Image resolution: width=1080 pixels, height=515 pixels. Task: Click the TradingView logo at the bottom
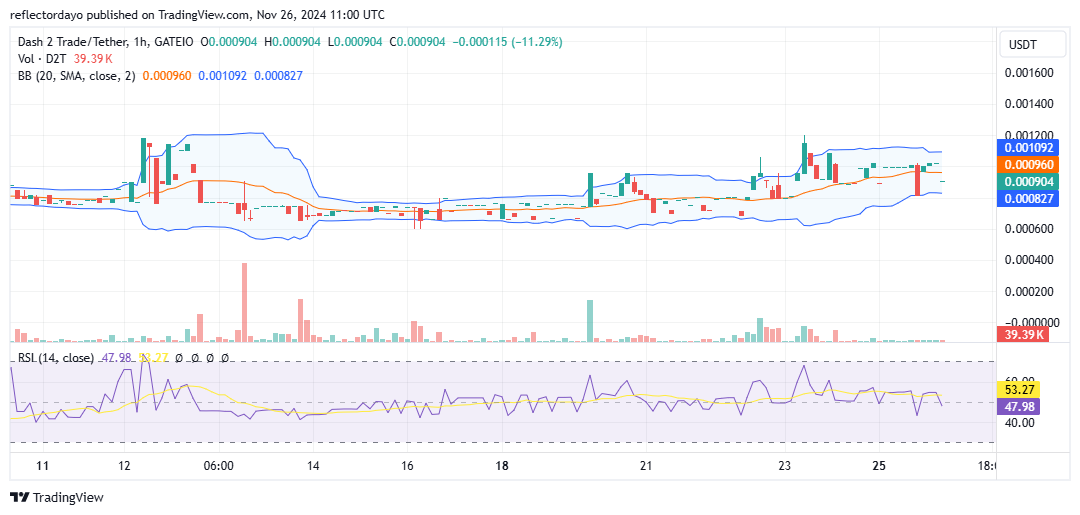coord(56,497)
